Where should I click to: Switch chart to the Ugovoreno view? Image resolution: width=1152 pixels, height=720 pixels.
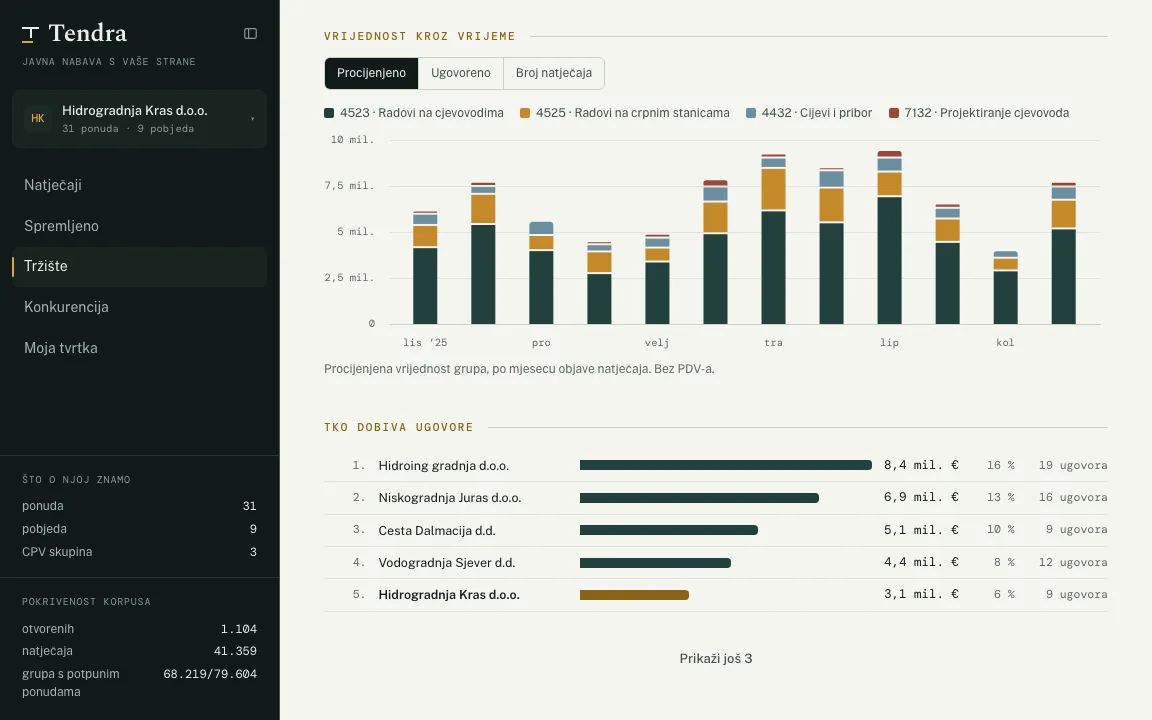coord(461,73)
